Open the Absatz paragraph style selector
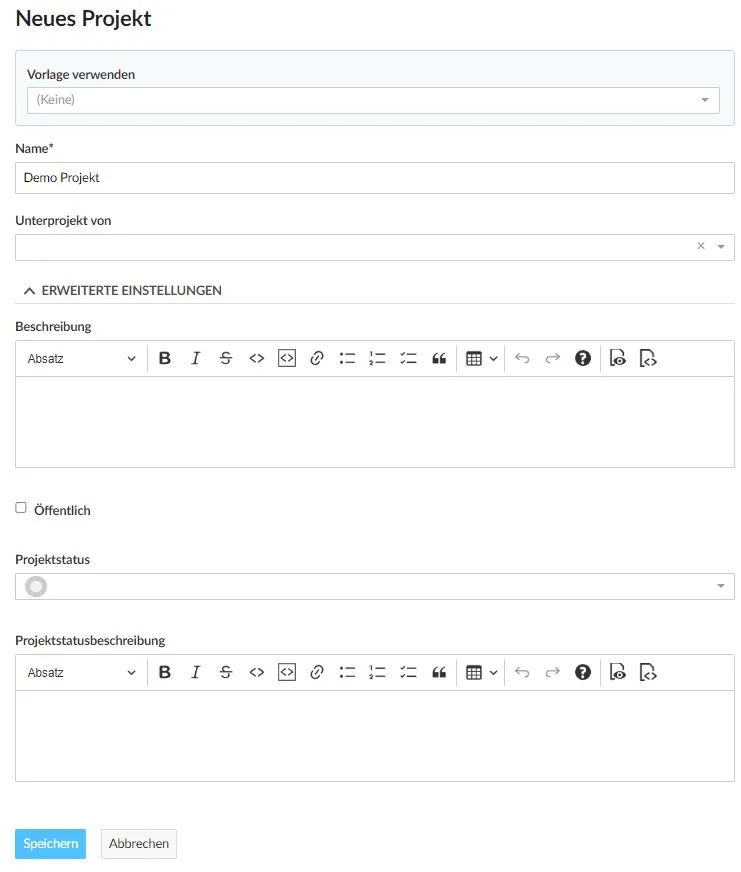The image size is (741, 872). click(80, 358)
